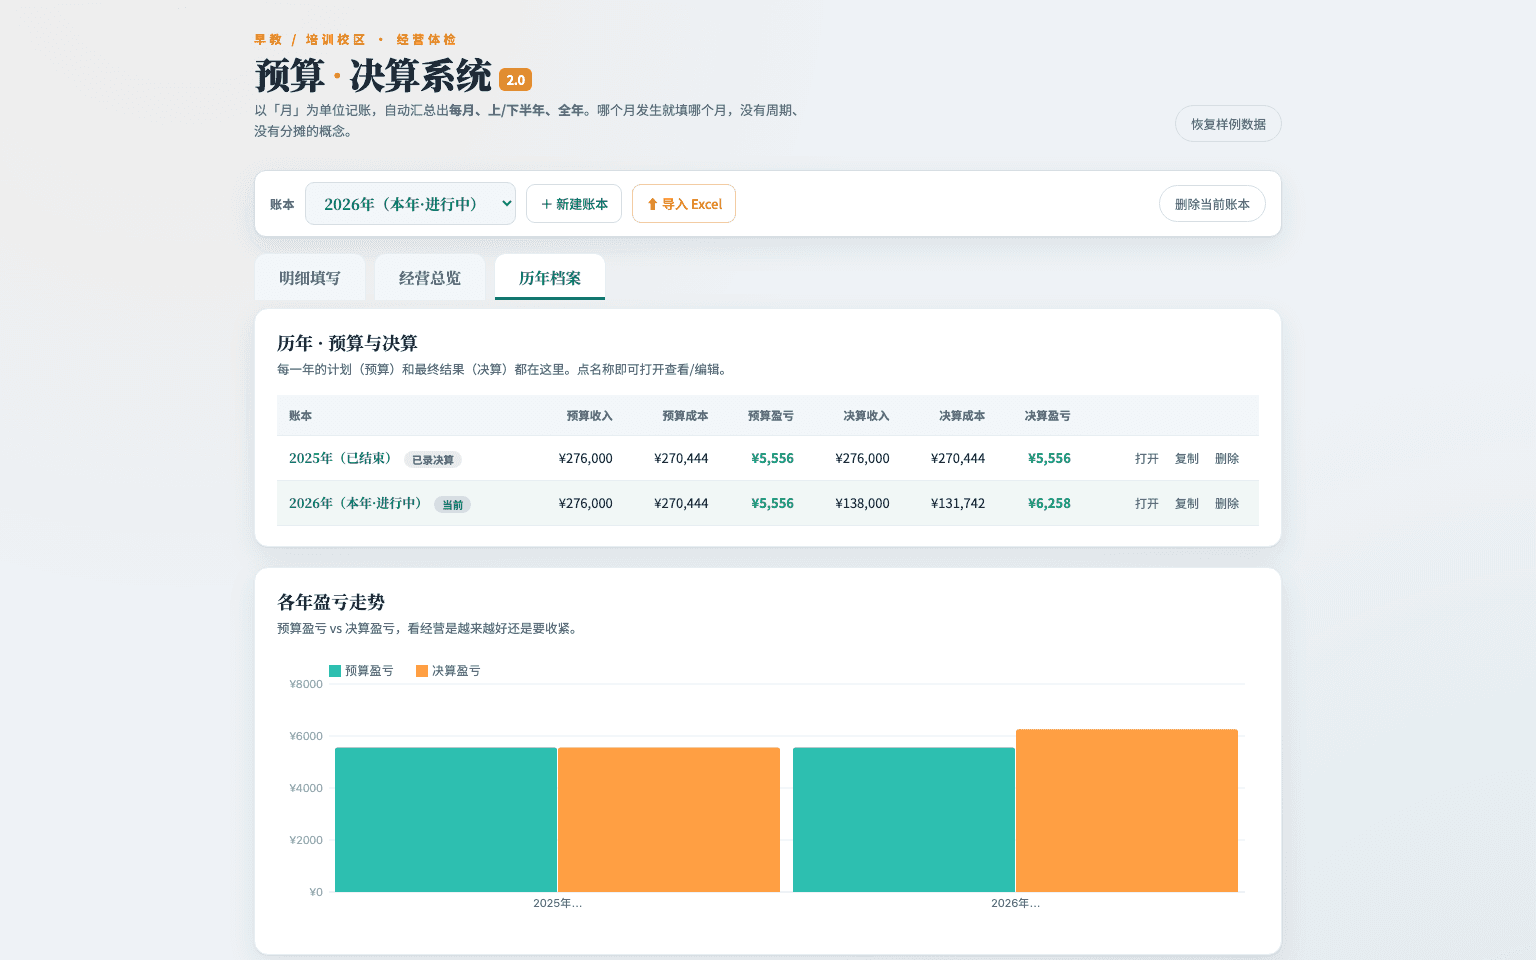Click the 决算盈亏 column header
The height and width of the screenshot is (960, 1536).
coord(1047,416)
